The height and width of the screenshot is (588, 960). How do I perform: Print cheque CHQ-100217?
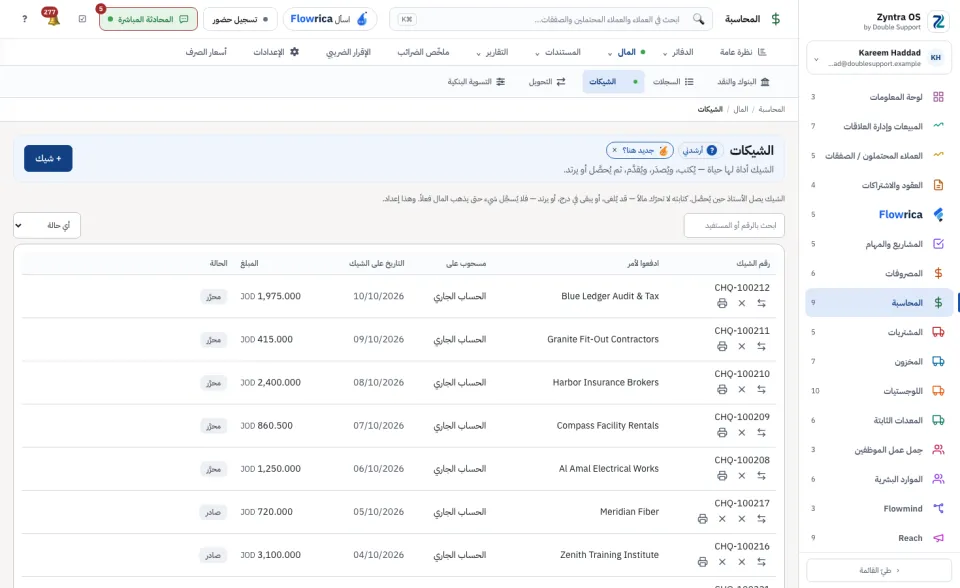pos(702,519)
